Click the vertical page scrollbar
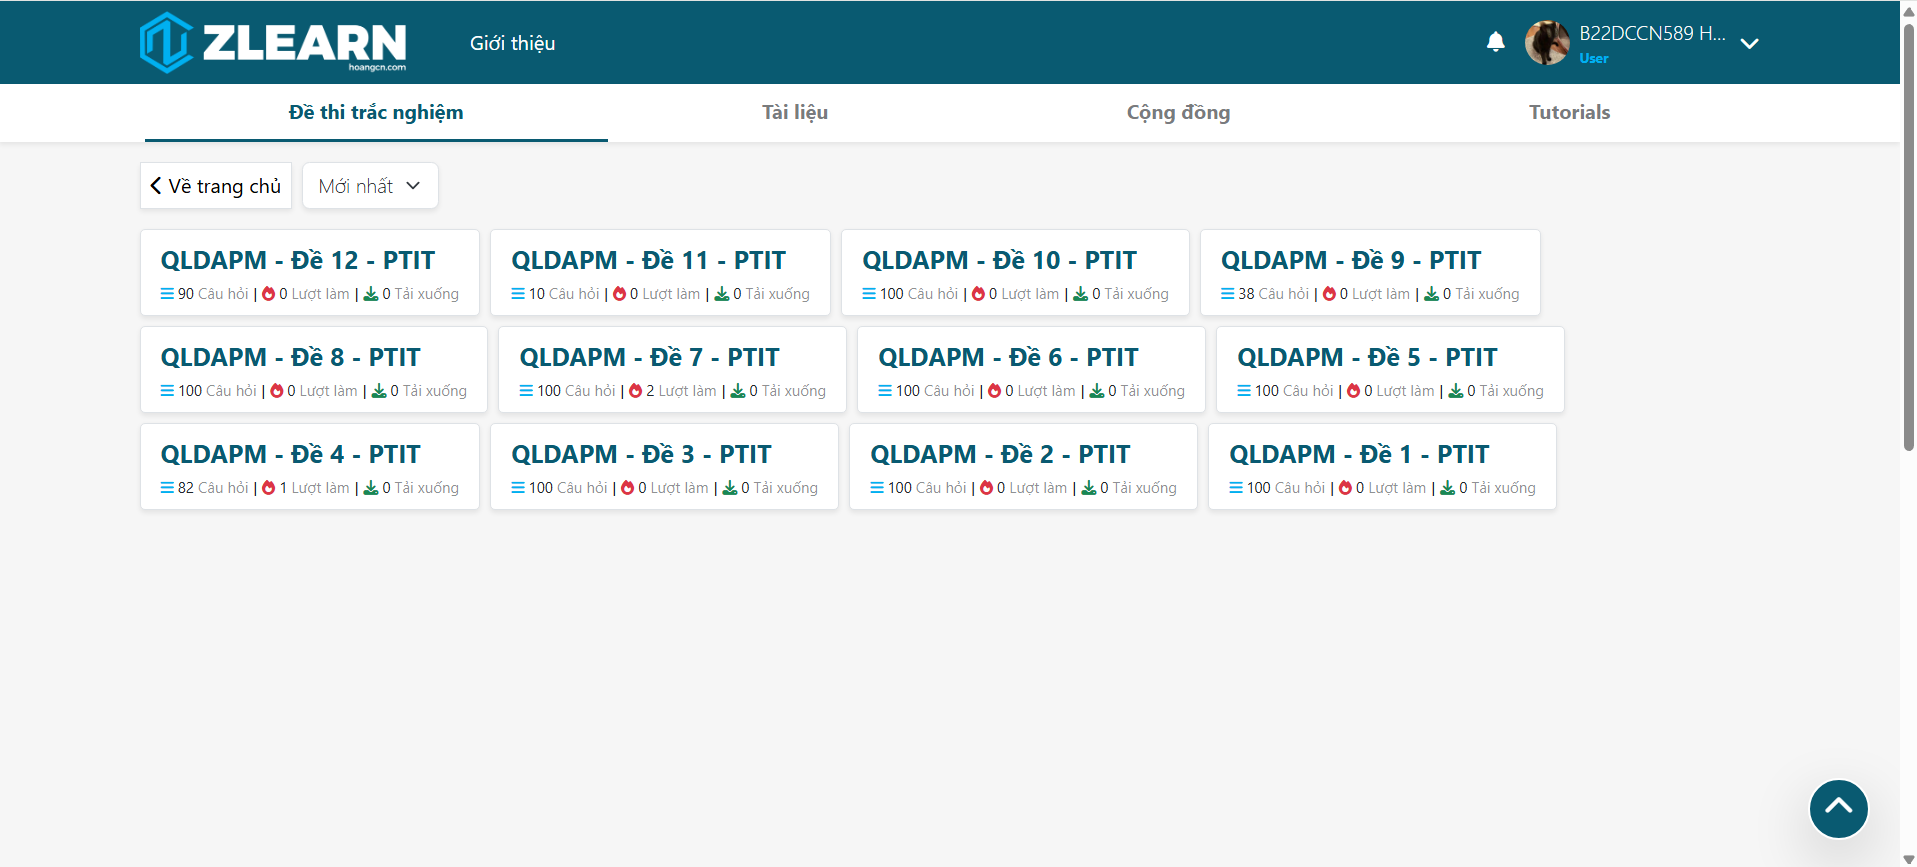Screen dimensions: 1917x867 tap(1908, 240)
